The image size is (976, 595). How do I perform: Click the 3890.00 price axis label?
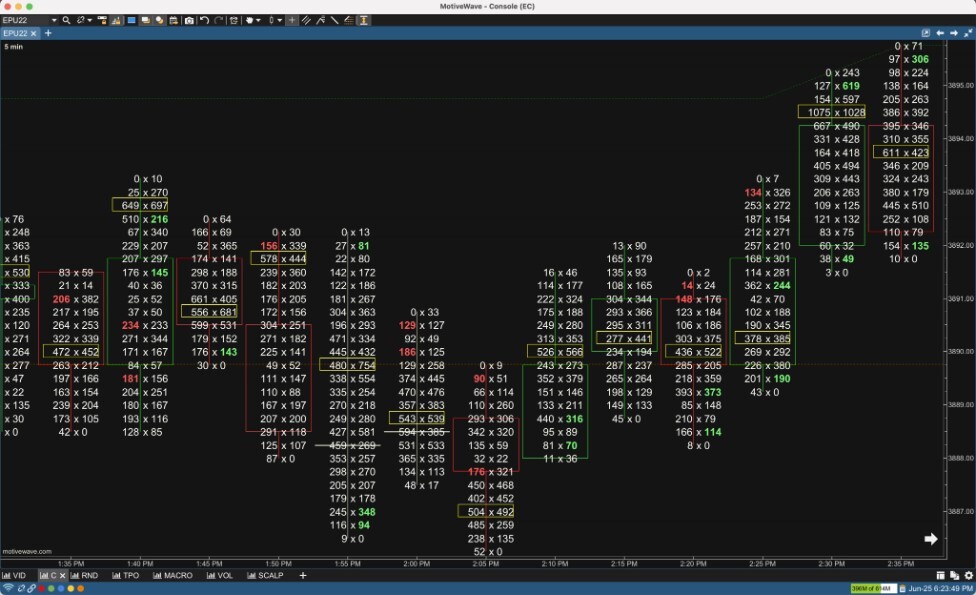[x=962, y=352]
